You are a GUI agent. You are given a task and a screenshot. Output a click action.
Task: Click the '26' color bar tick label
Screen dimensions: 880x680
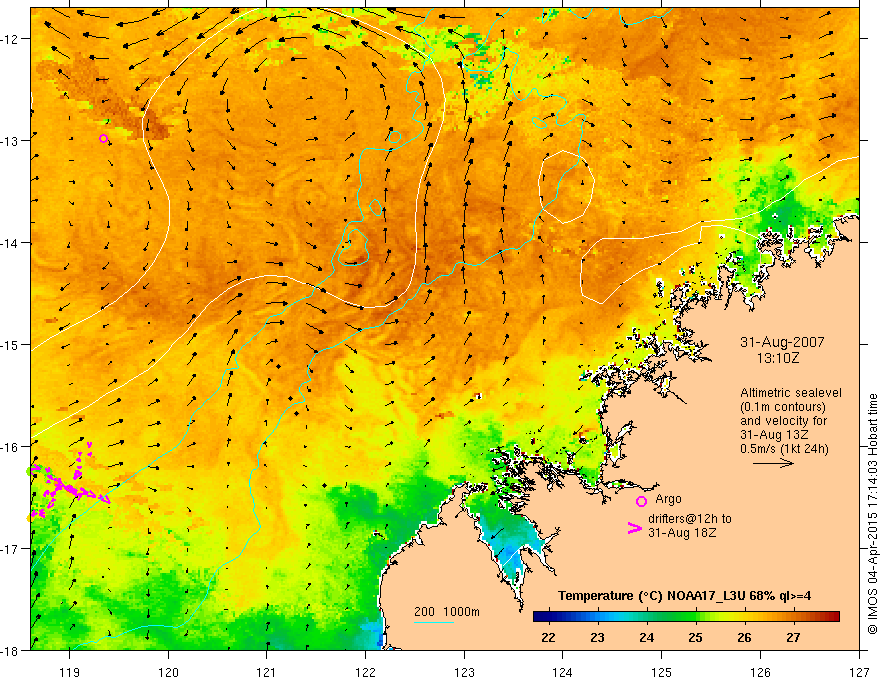[744, 637]
